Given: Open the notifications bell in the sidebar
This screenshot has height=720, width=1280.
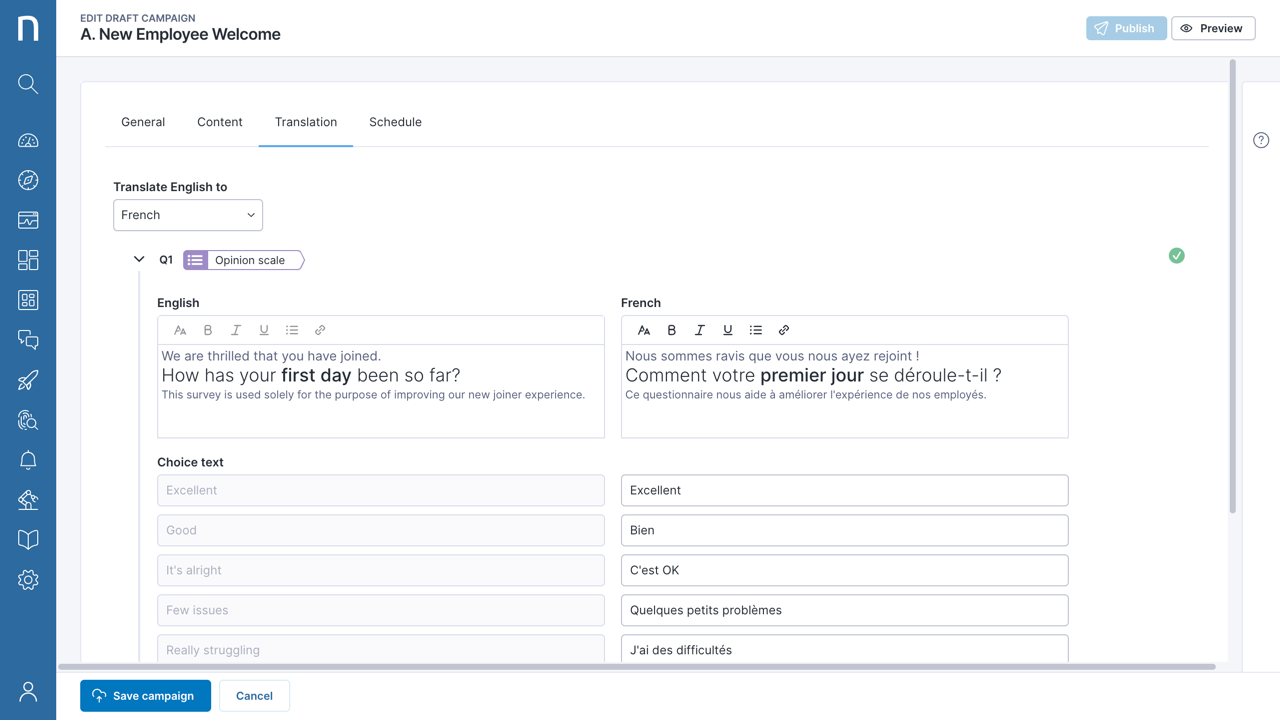Looking at the screenshot, I should [x=27, y=460].
